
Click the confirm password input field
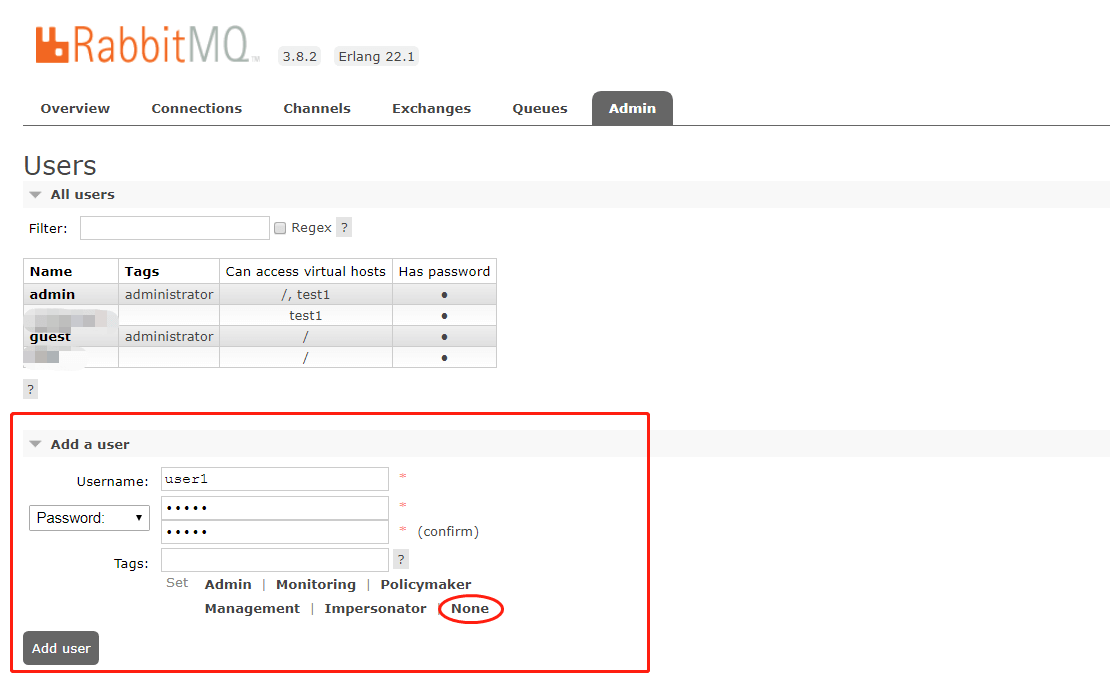tap(275, 532)
